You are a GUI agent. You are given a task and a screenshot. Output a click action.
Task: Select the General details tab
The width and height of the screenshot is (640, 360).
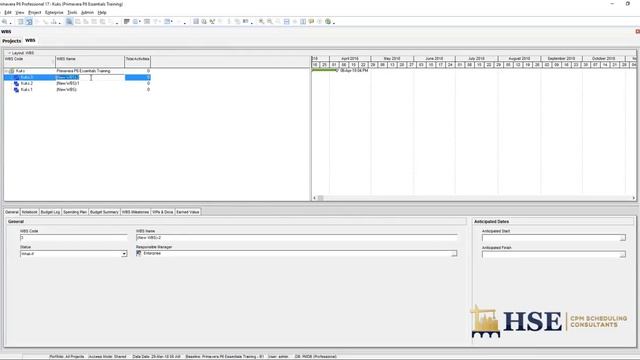[12, 212]
